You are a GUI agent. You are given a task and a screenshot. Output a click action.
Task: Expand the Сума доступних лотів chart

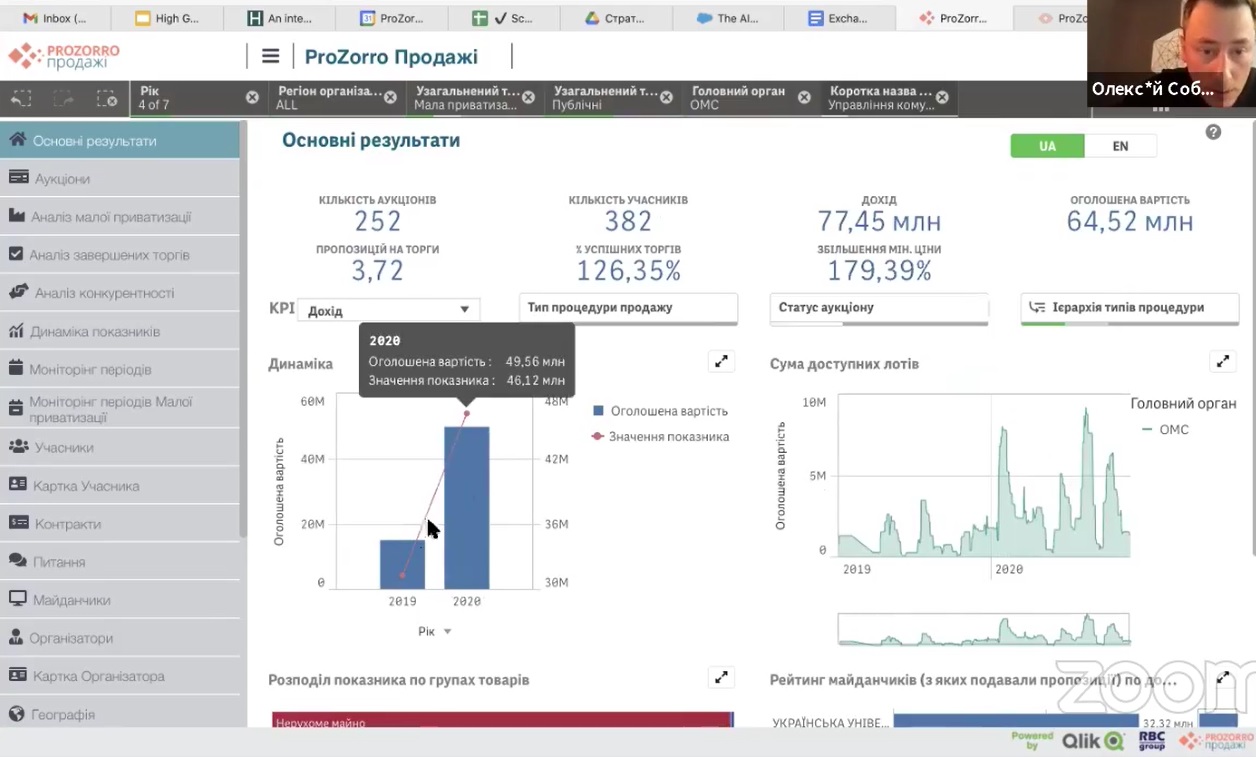pos(1222,362)
